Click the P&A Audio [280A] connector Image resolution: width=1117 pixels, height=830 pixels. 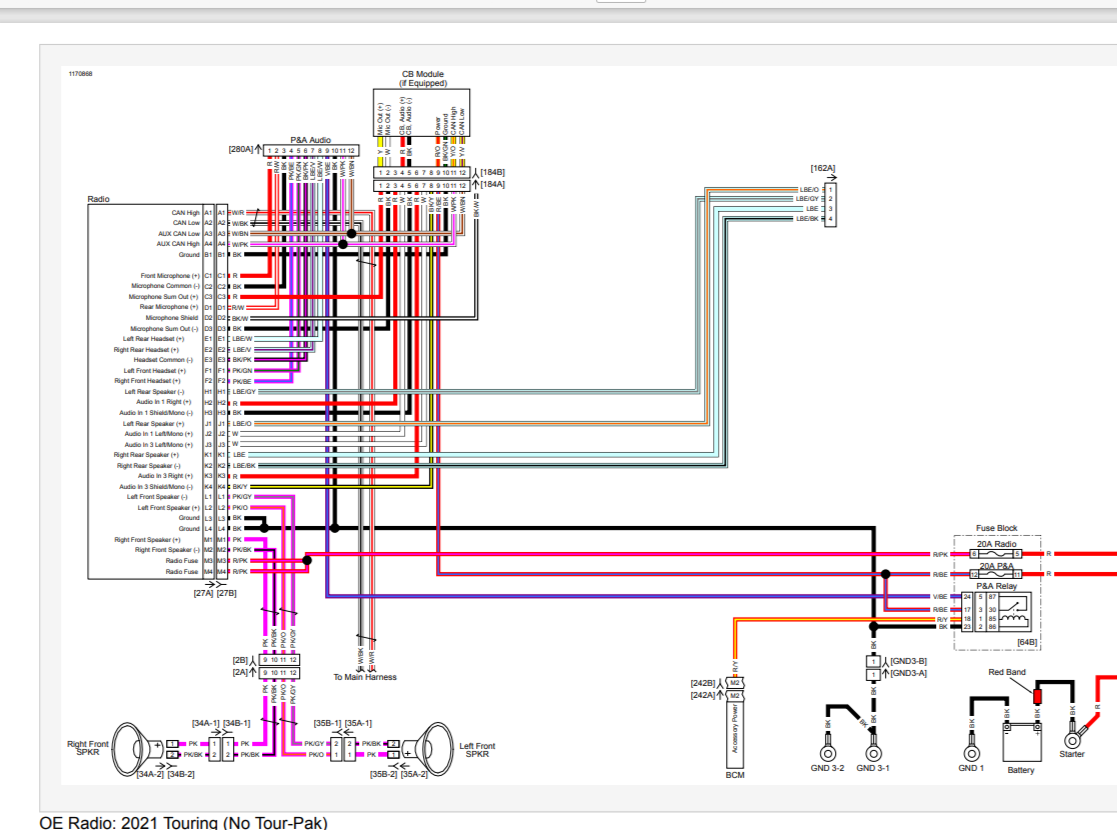pos(310,151)
